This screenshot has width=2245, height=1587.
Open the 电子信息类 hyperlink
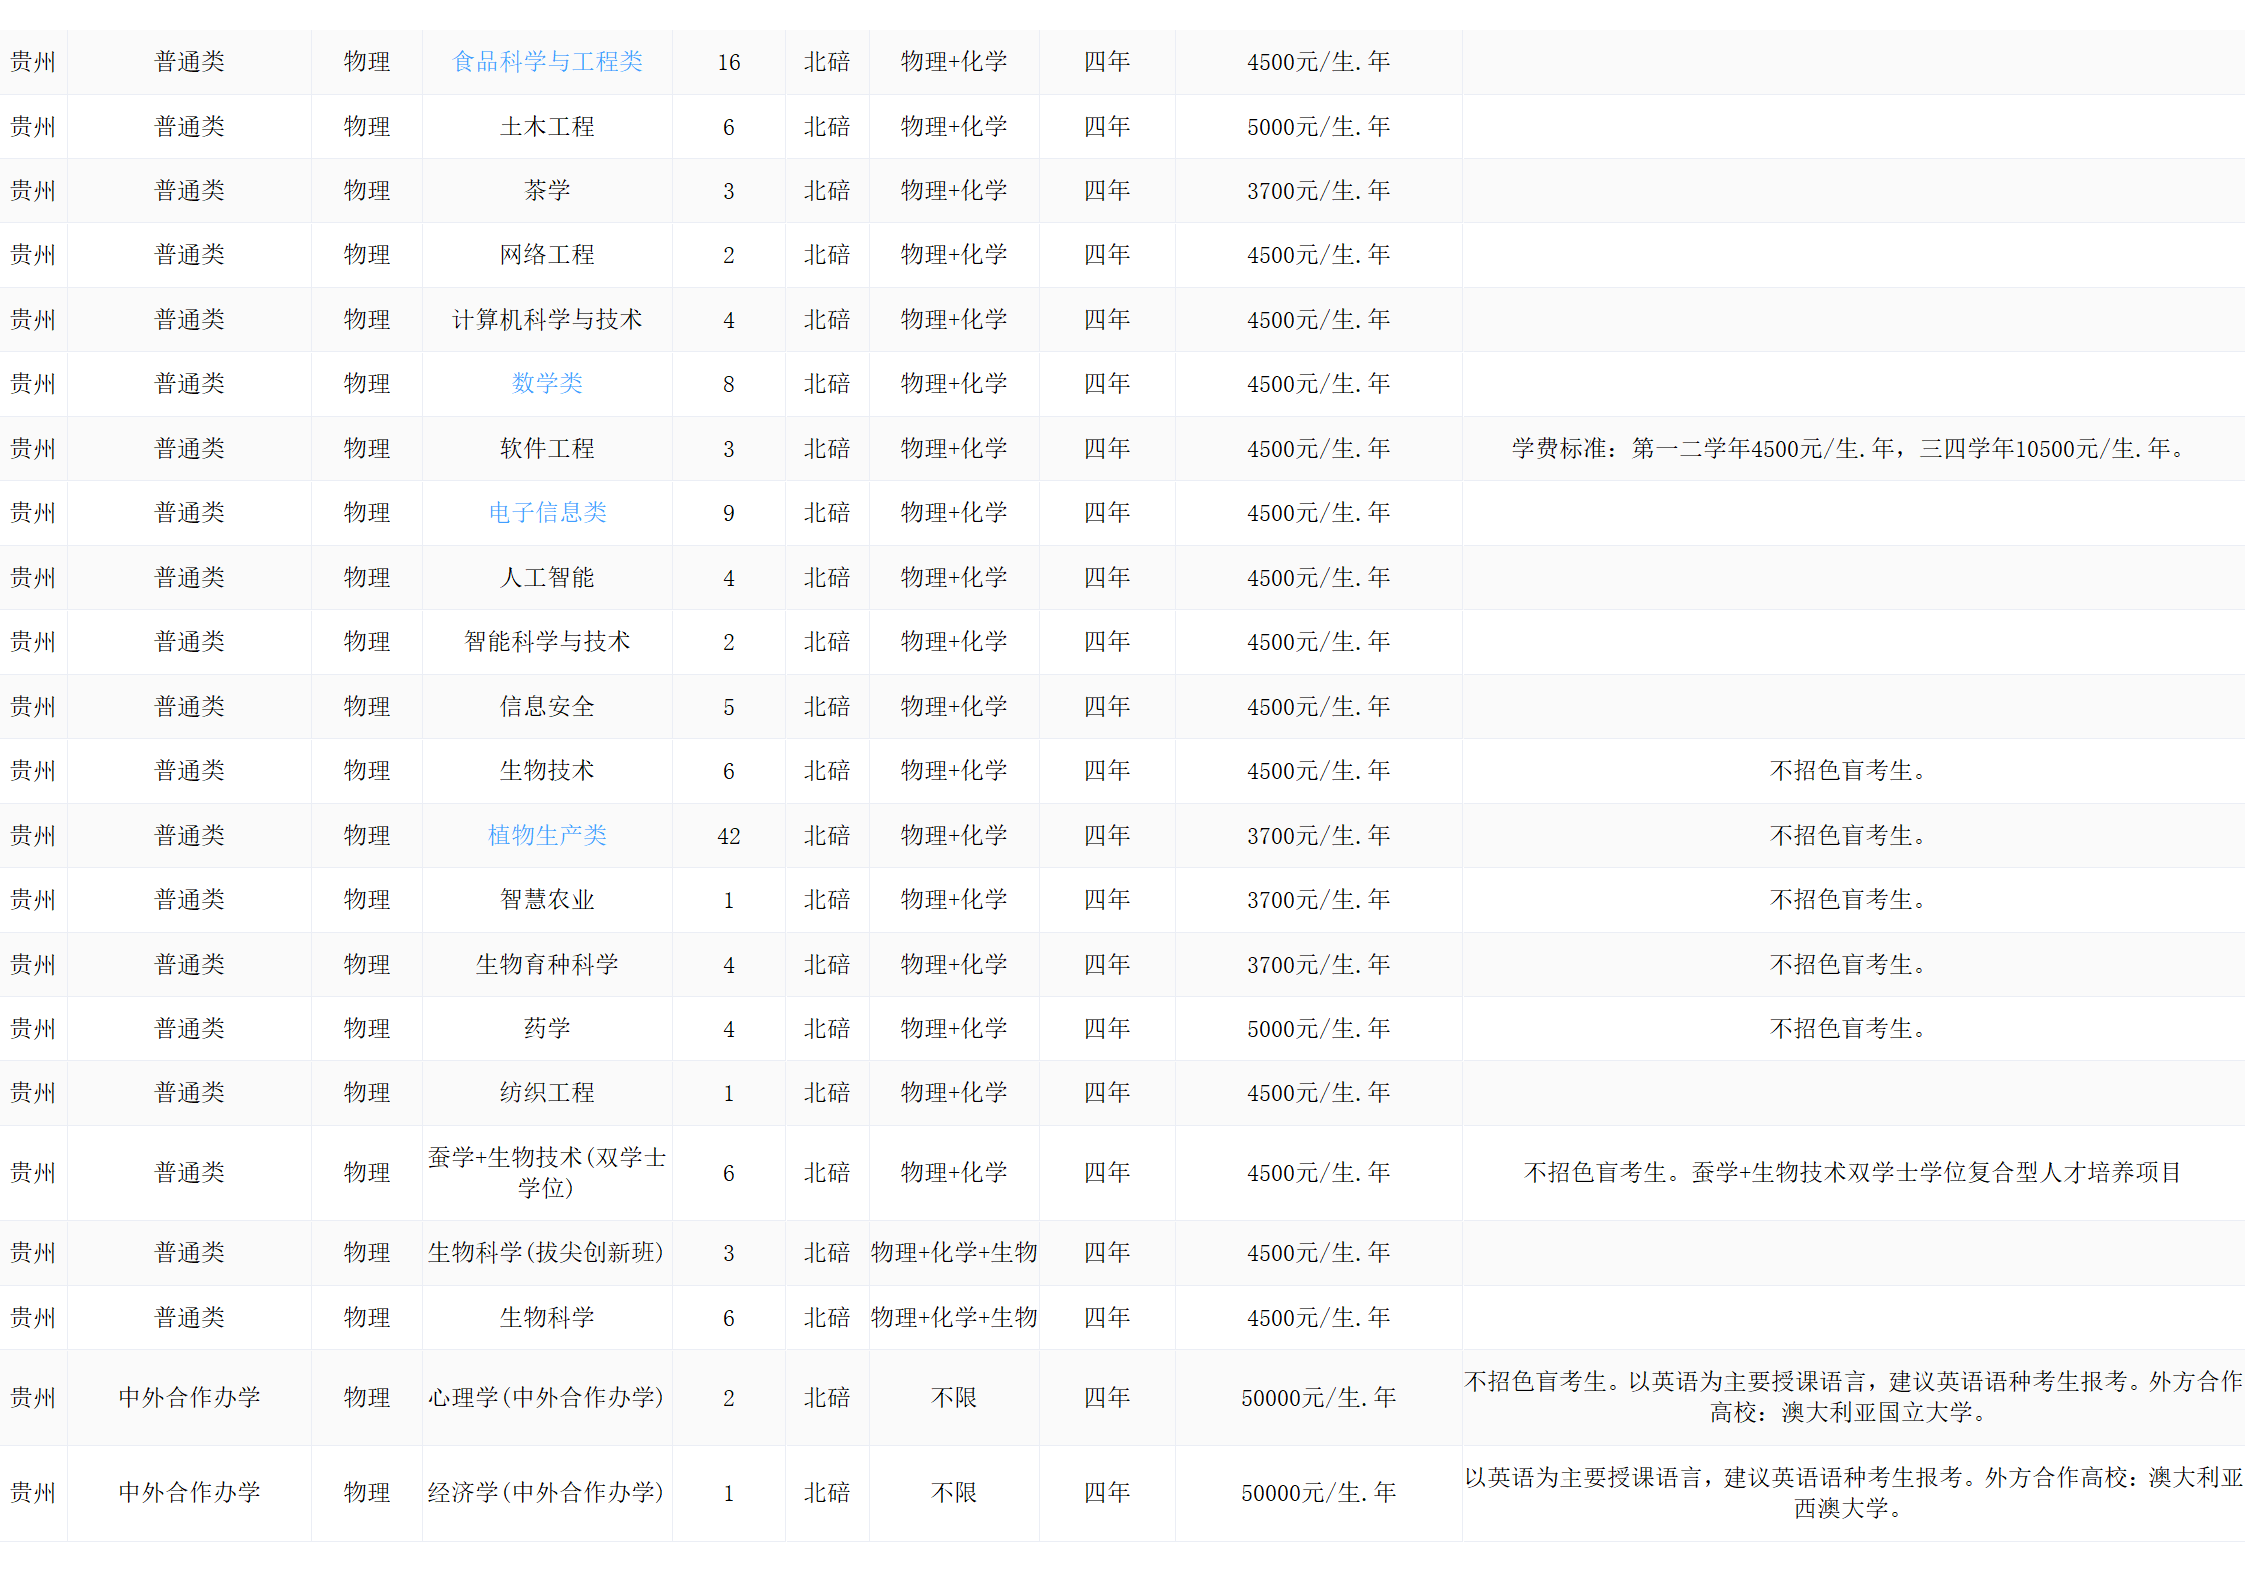(x=547, y=513)
